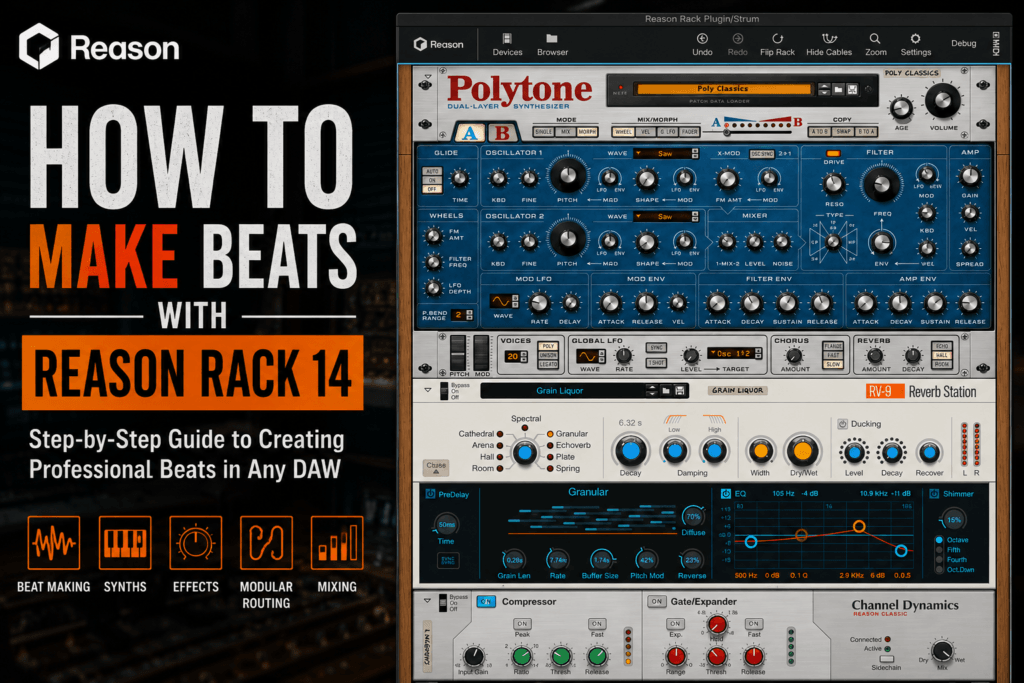Turn on the Compressor ON button
The height and width of the screenshot is (683, 1024).
(486, 601)
